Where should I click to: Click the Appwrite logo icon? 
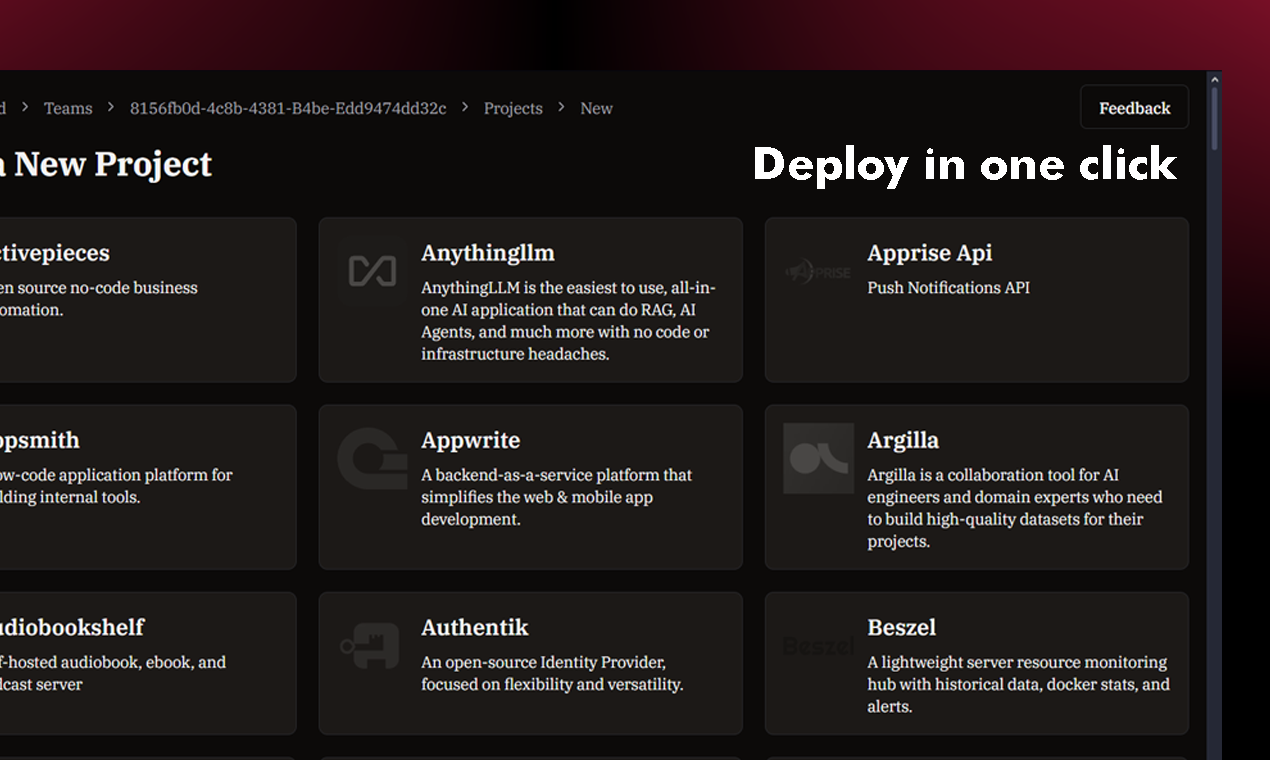[x=372, y=458]
